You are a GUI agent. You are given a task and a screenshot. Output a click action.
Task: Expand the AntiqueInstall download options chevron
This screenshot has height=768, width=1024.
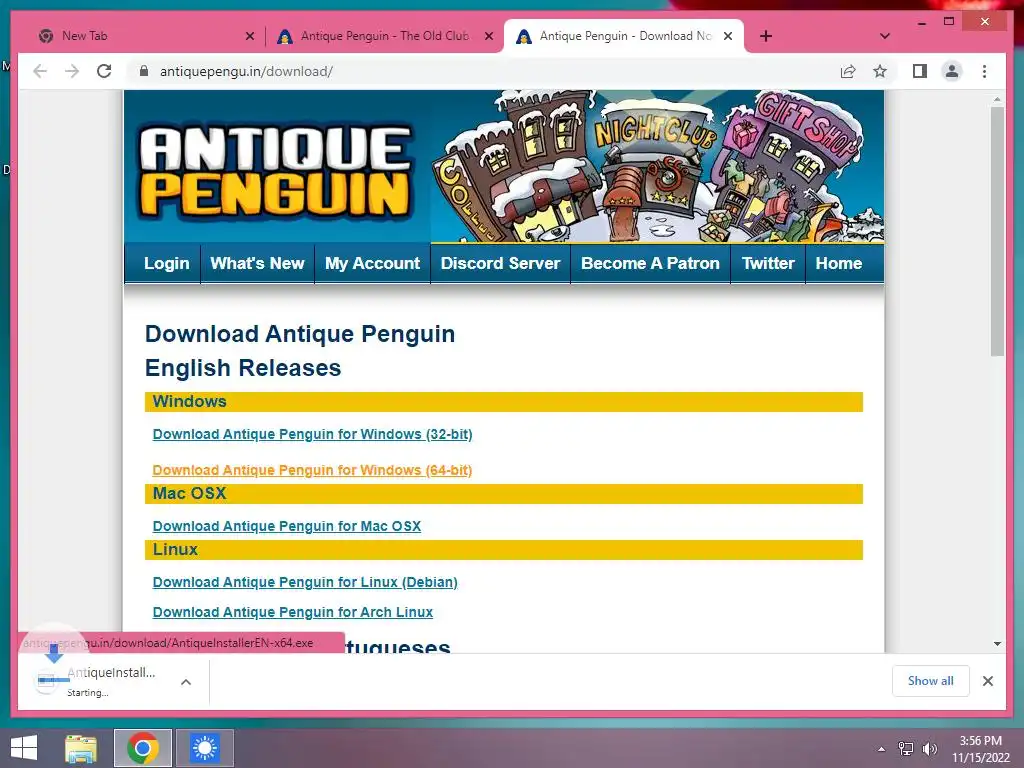tap(186, 682)
